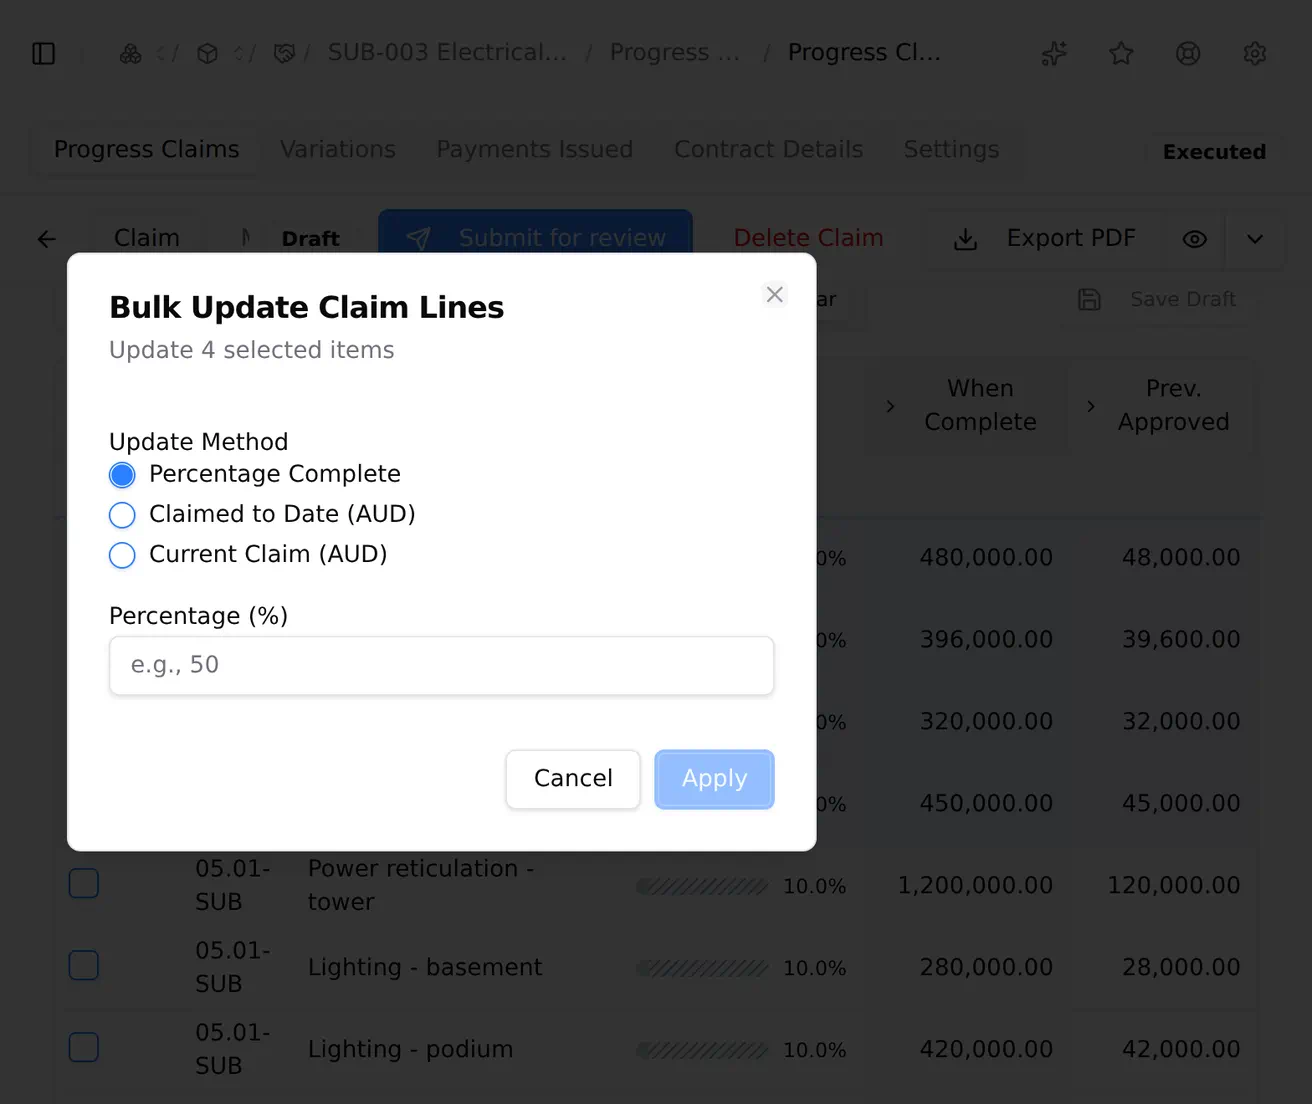The height and width of the screenshot is (1104, 1312).
Task: Open the gear settings icon
Action: click(1255, 53)
